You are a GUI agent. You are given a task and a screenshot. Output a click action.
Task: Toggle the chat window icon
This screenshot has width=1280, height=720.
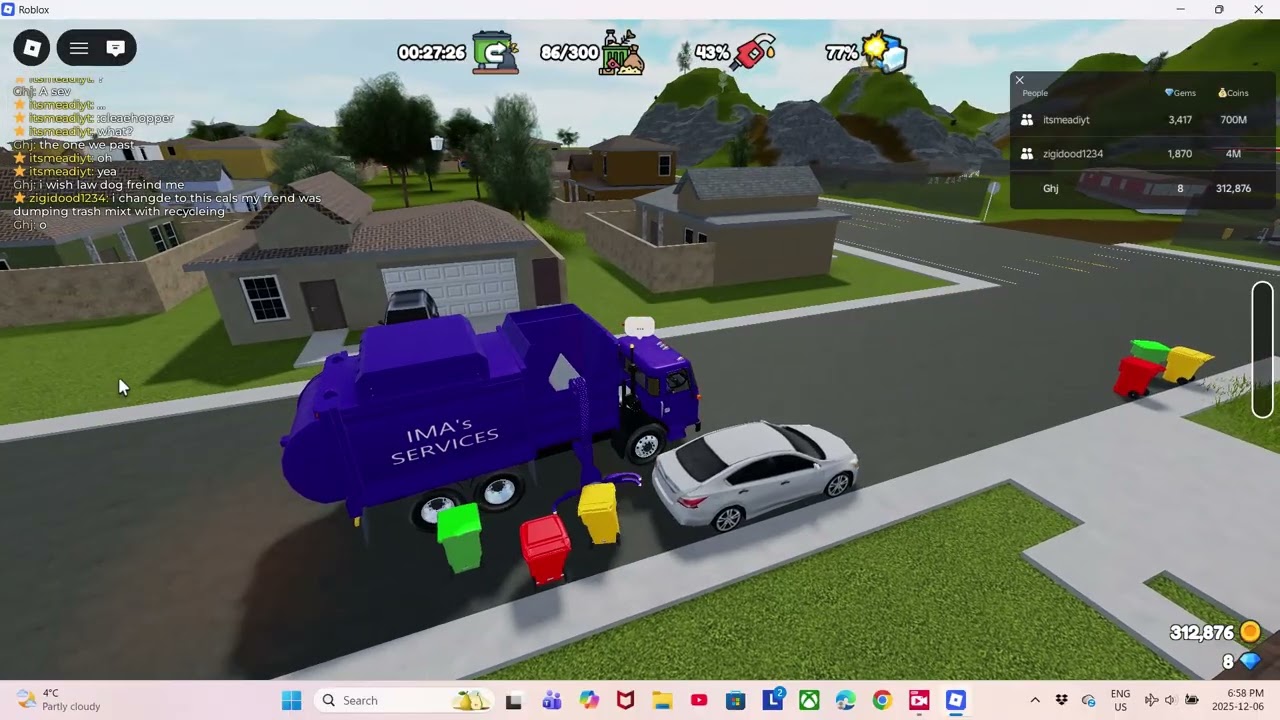coord(115,48)
